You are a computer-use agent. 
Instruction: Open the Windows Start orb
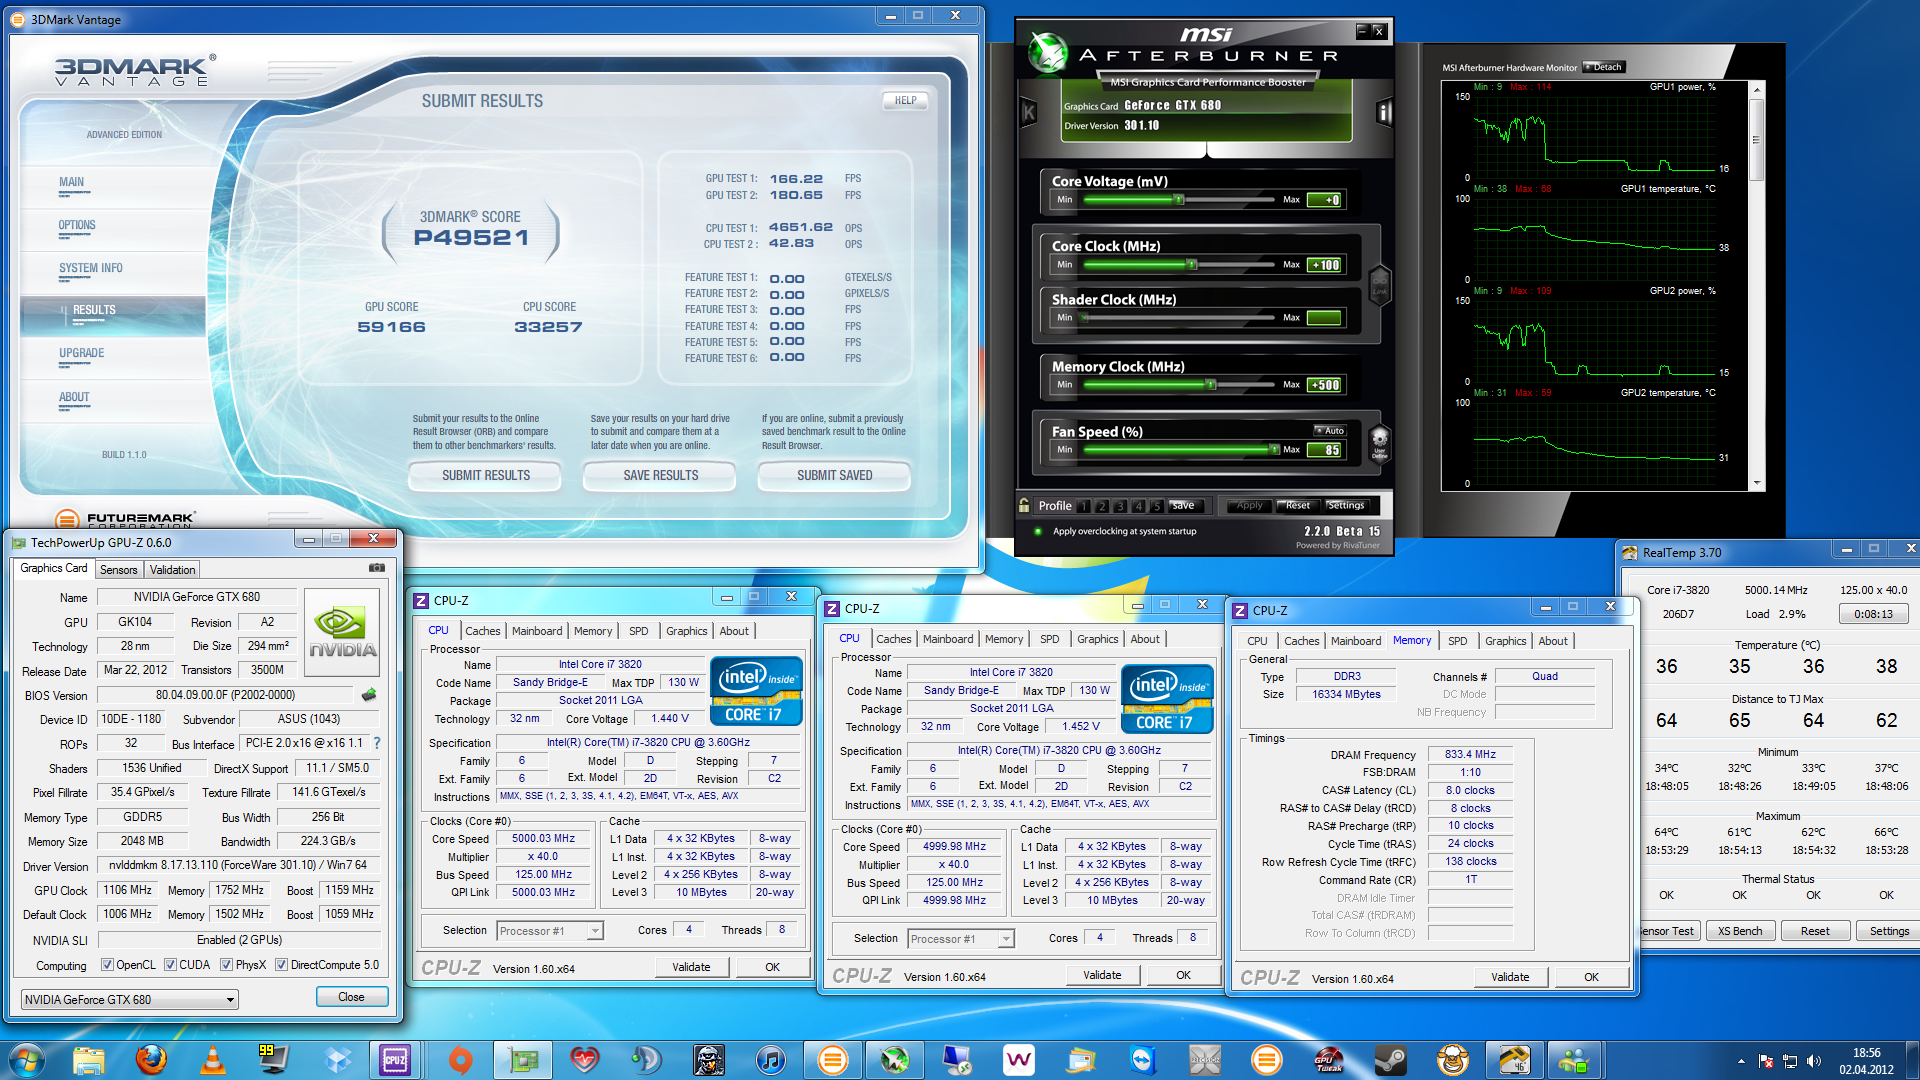[x=27, y=1060]
